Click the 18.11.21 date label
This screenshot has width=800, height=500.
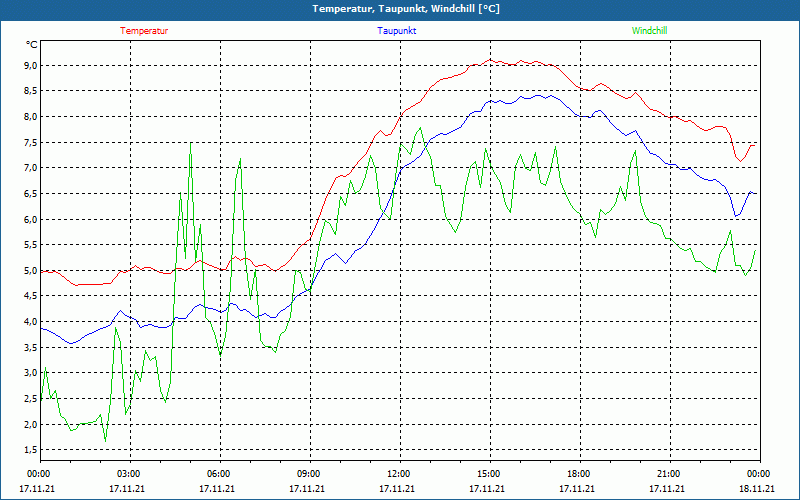pos(757,488)
